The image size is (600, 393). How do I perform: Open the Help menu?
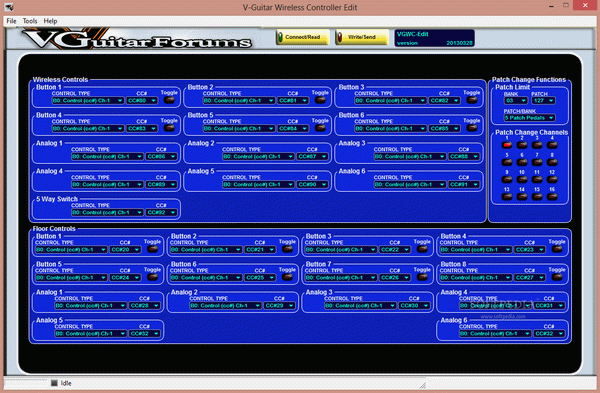[50, 21]
